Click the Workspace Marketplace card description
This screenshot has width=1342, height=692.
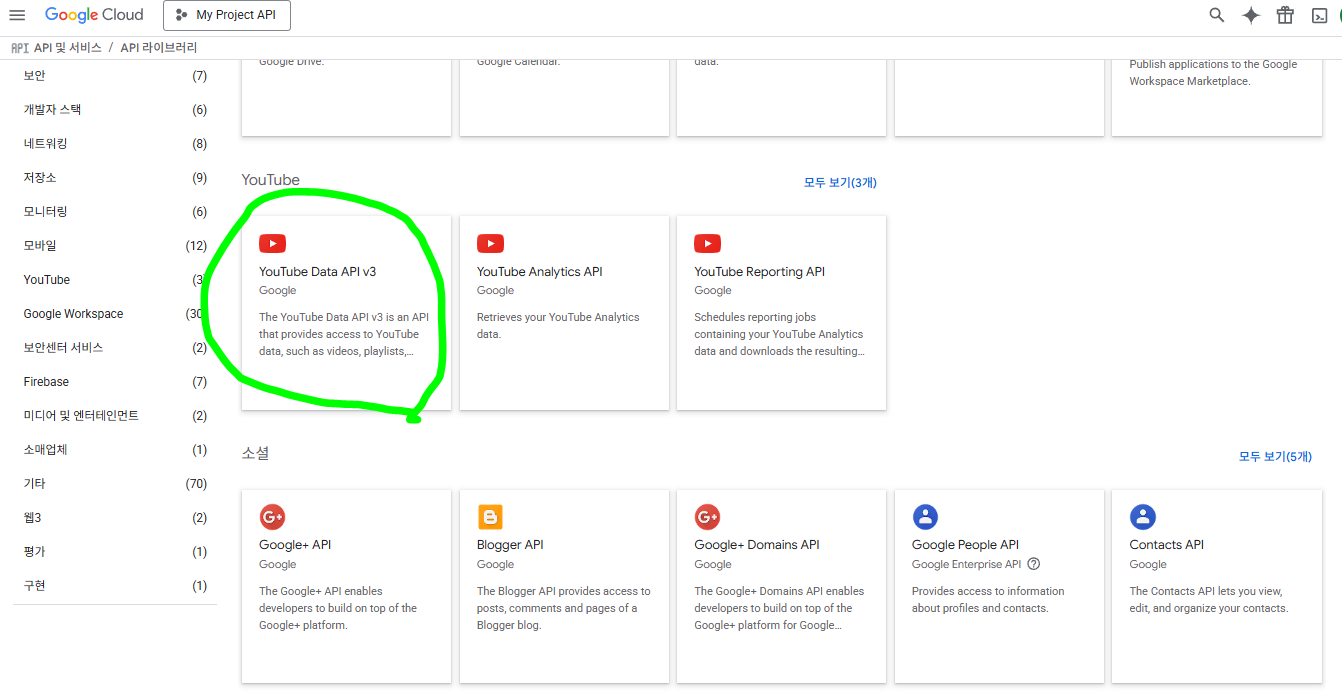point(1213,73)
